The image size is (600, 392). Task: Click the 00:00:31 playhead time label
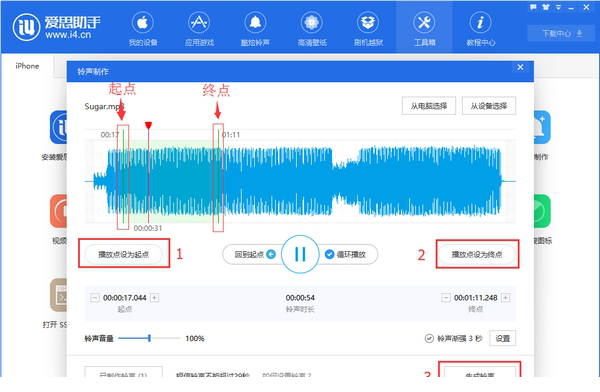coord(148,228)
